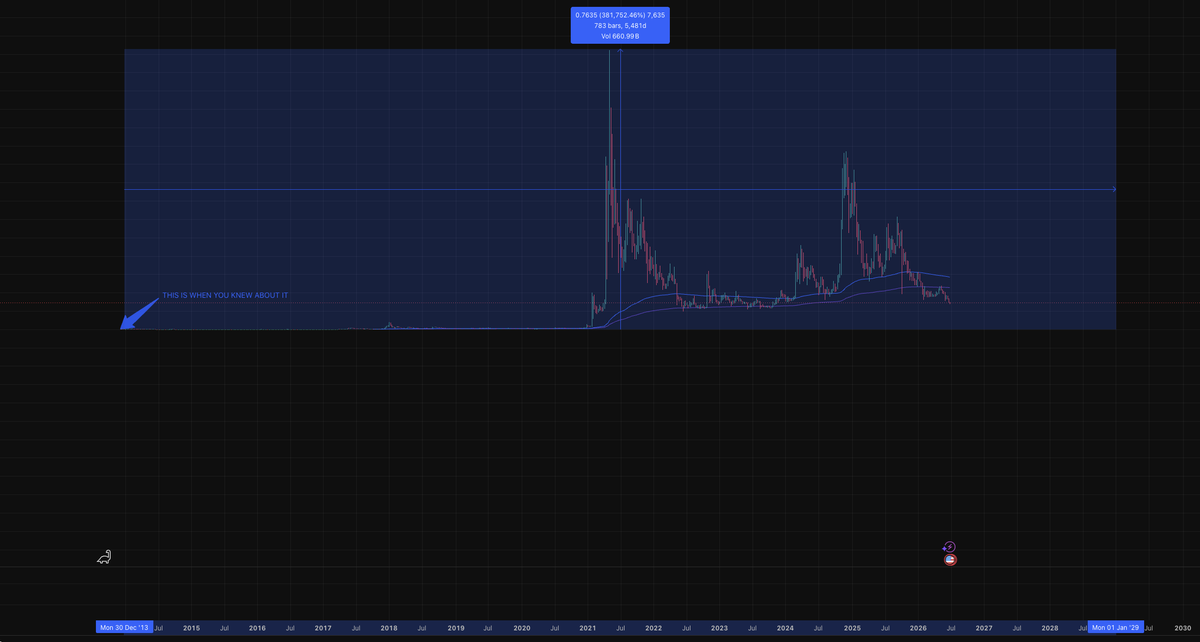This screenshot has height=642, width=1200.
Task: Click the 2027 label on time axis
Action: tap(984, 628)
